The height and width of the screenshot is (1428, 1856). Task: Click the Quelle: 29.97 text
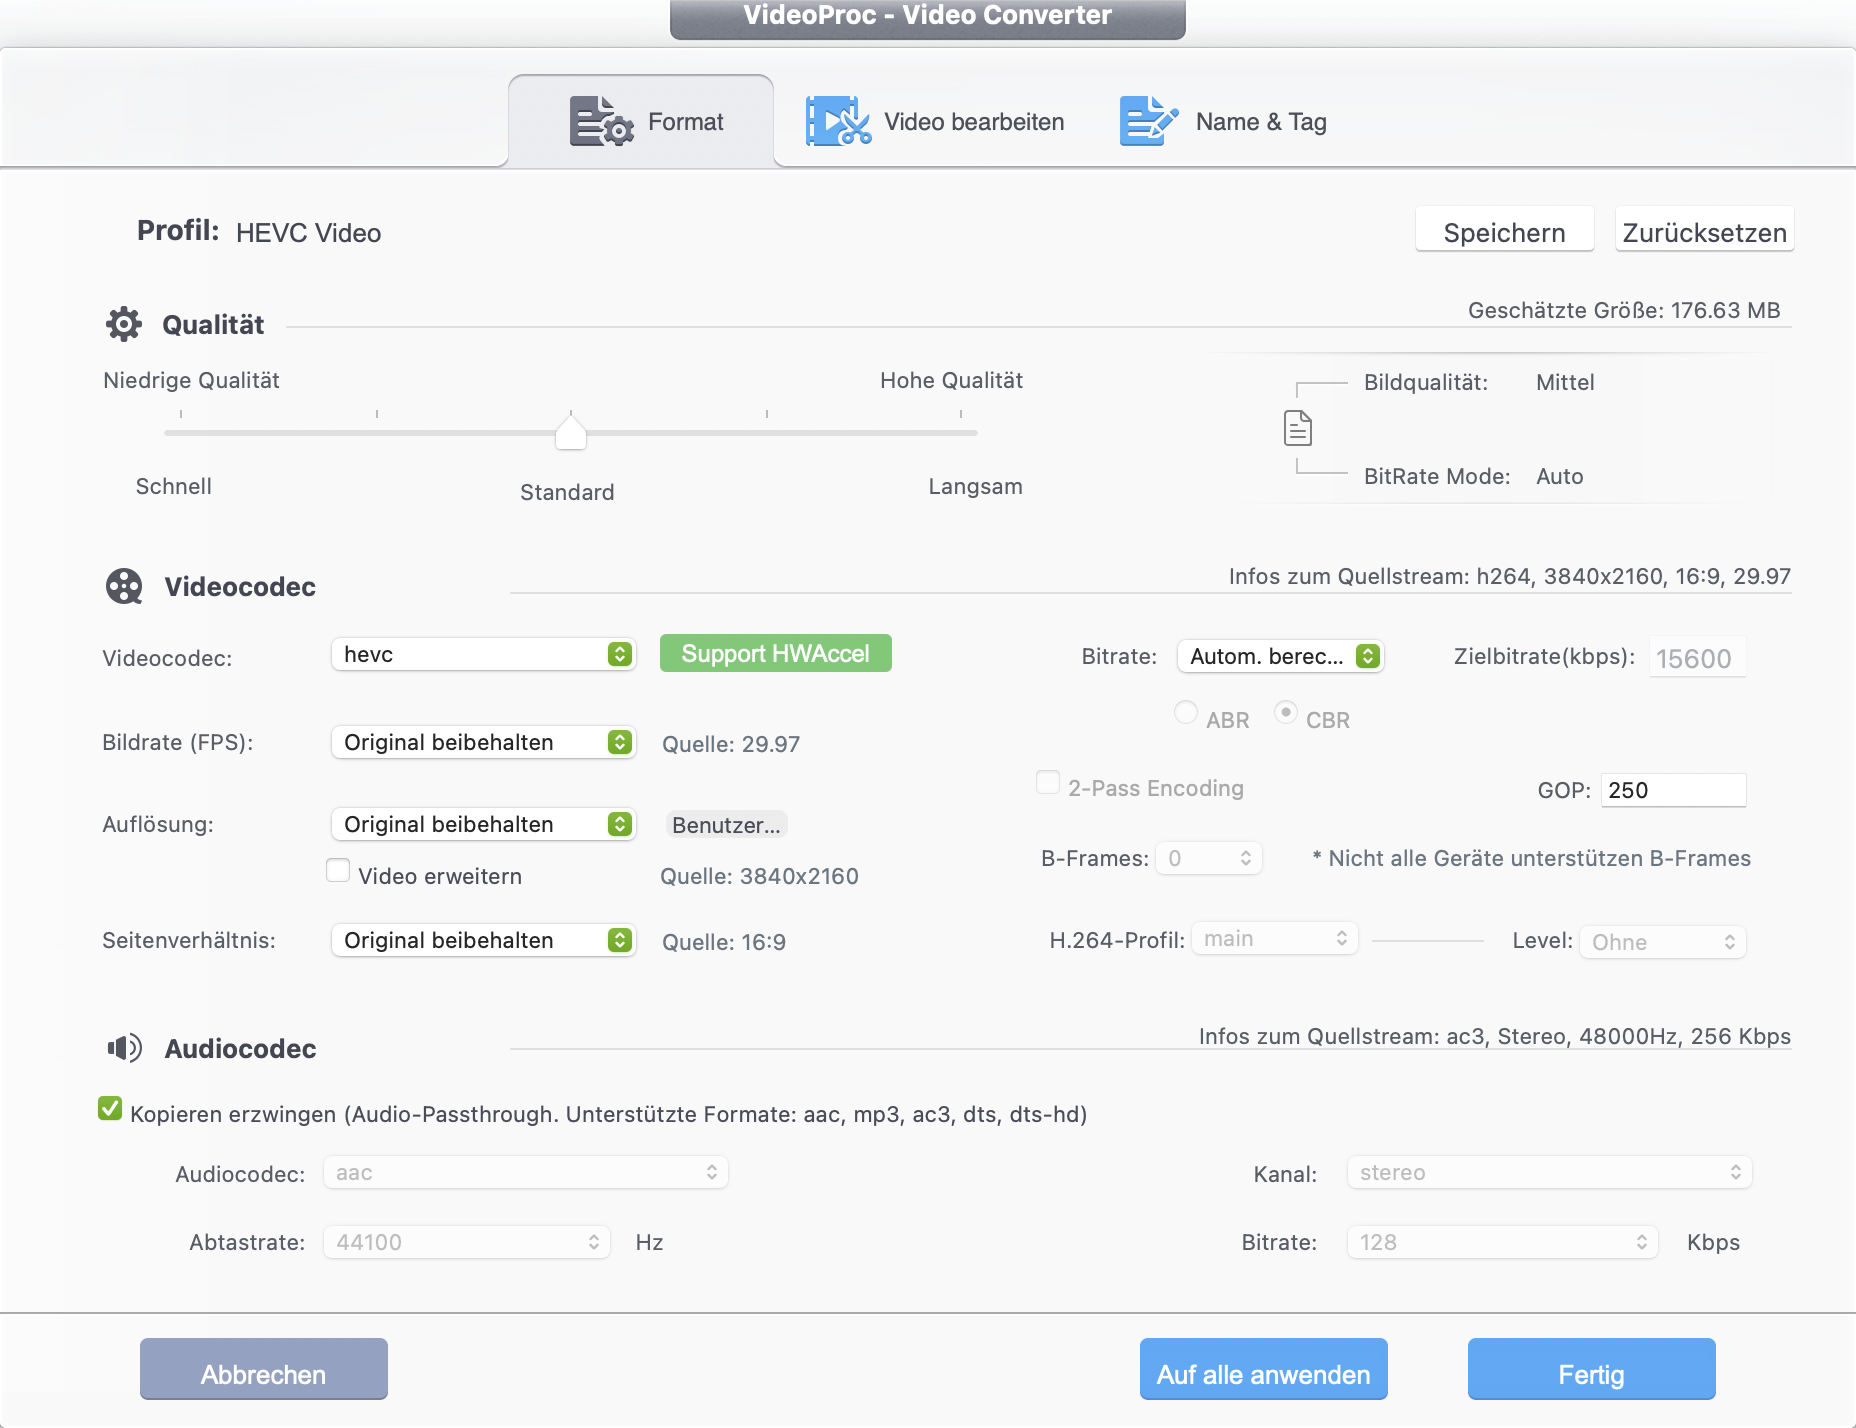[731, 744]
